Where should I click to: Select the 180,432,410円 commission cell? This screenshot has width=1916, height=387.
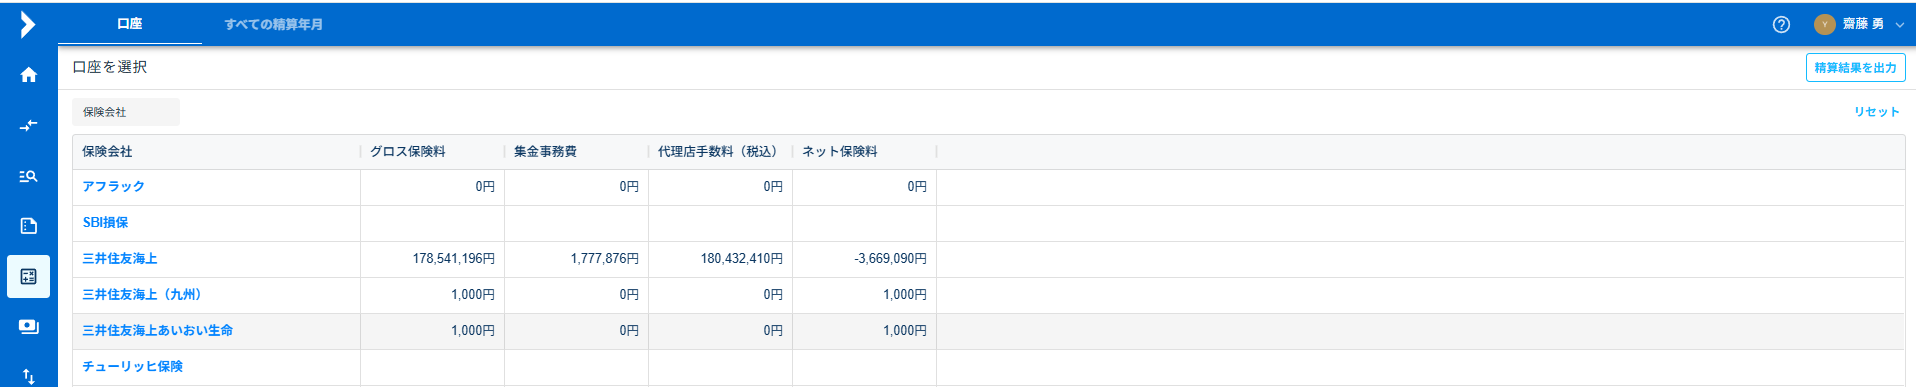(720, 259)
